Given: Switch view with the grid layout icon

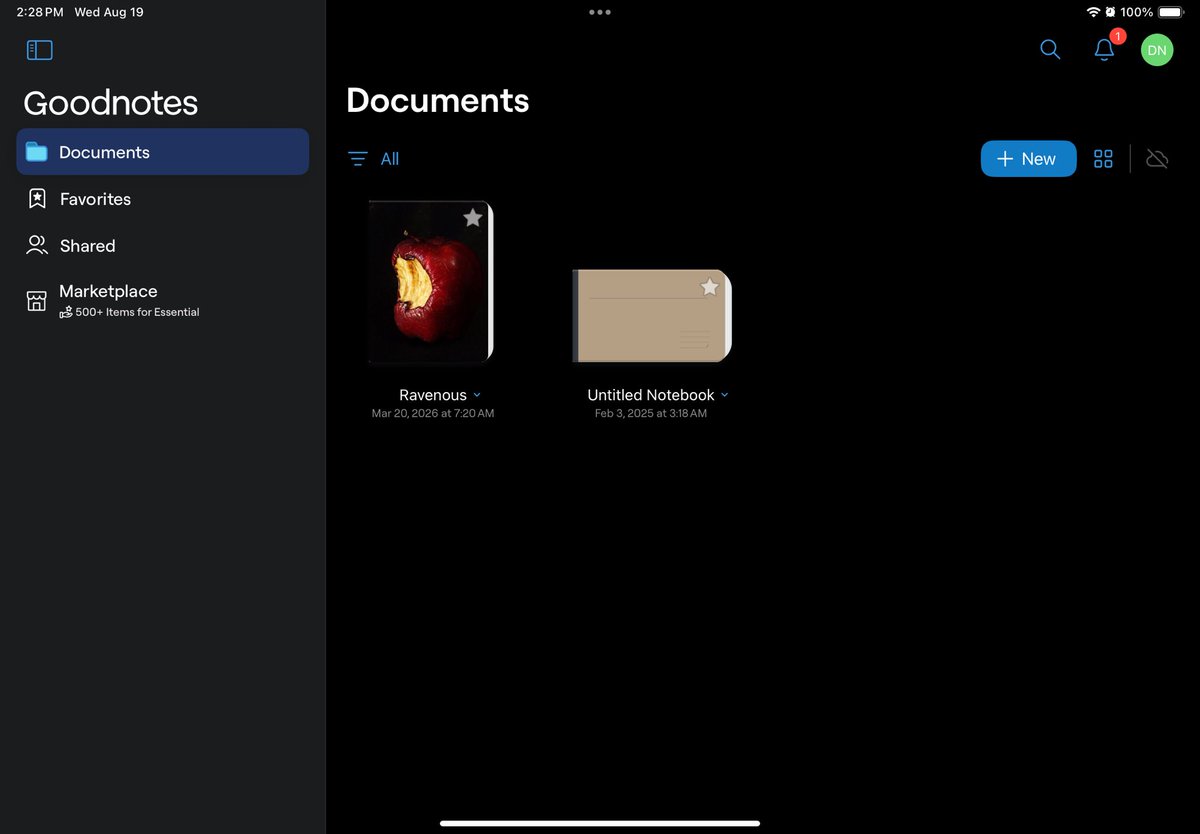Looking at the screenshot, I should (x=1103, y=159).
